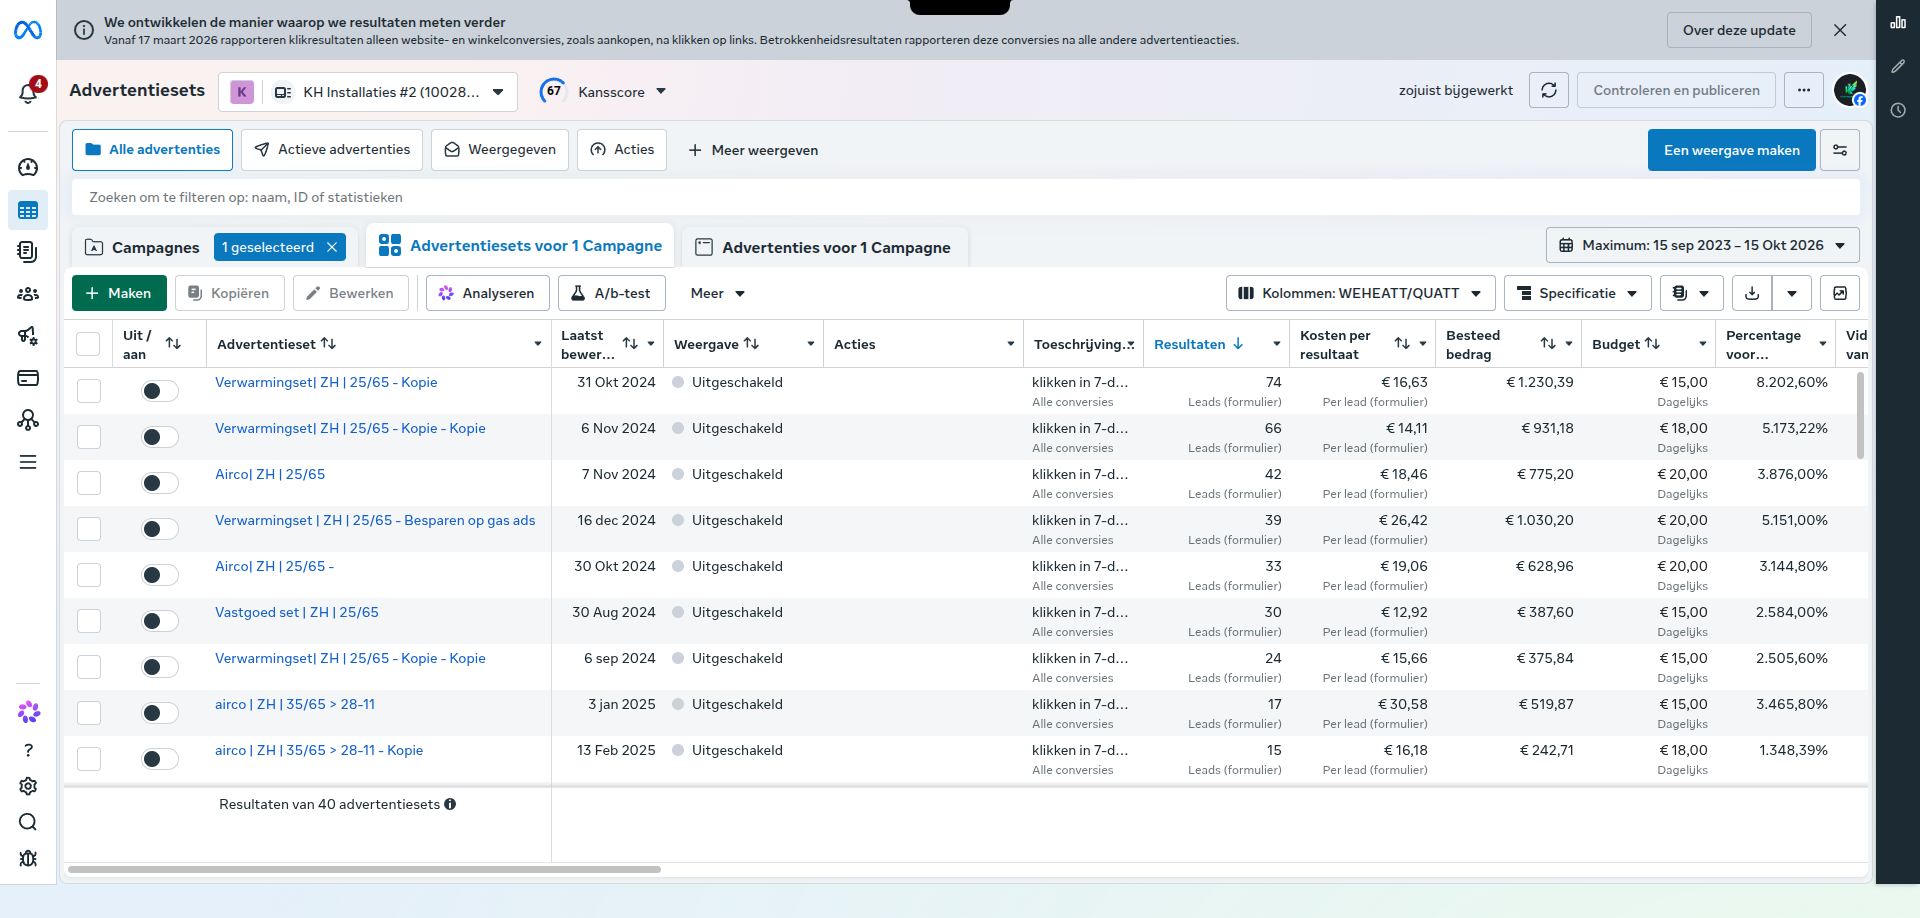This screenshot has width=1920, height=918.
Task: Expand the Kansscore dropdown
Action: (603, 92)
